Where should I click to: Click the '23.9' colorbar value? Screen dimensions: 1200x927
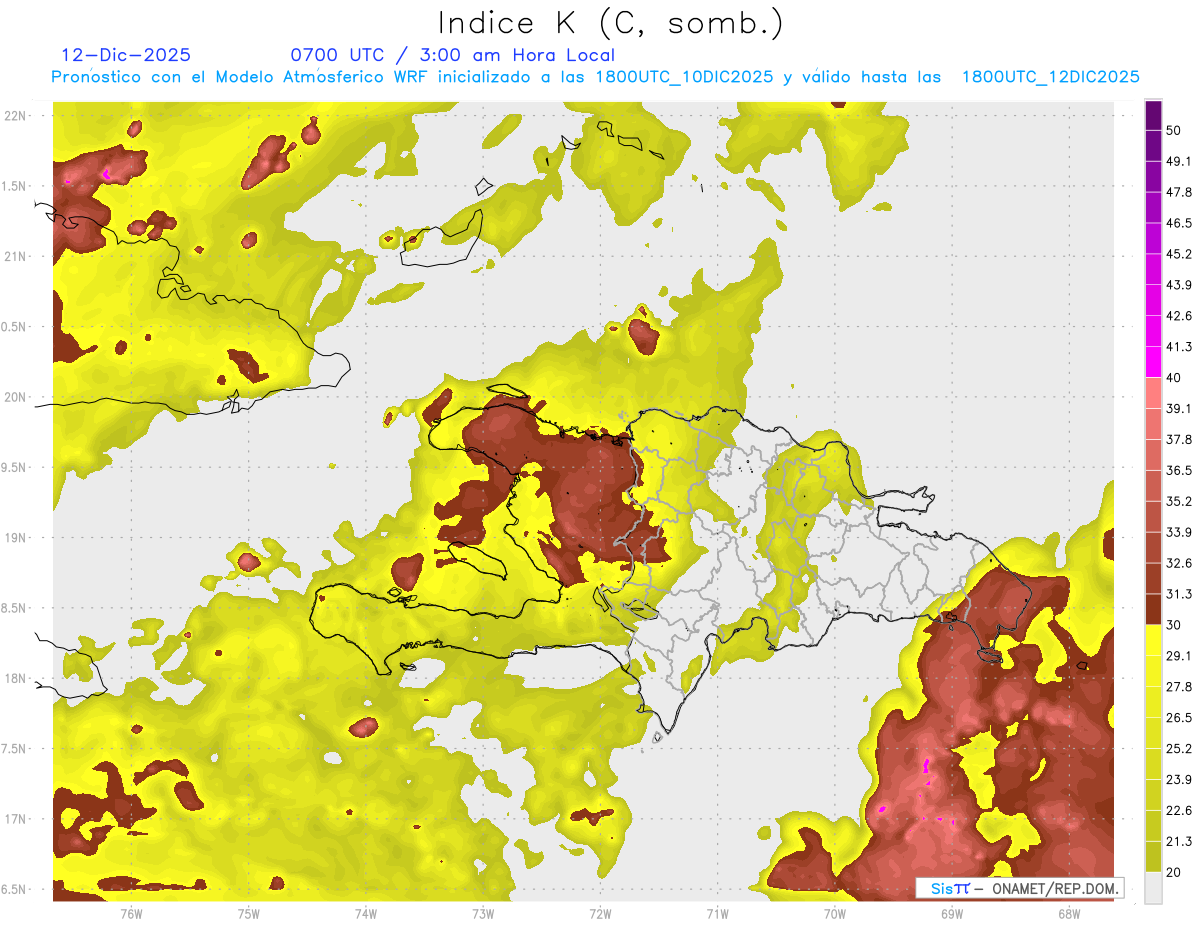point(1179,780)
